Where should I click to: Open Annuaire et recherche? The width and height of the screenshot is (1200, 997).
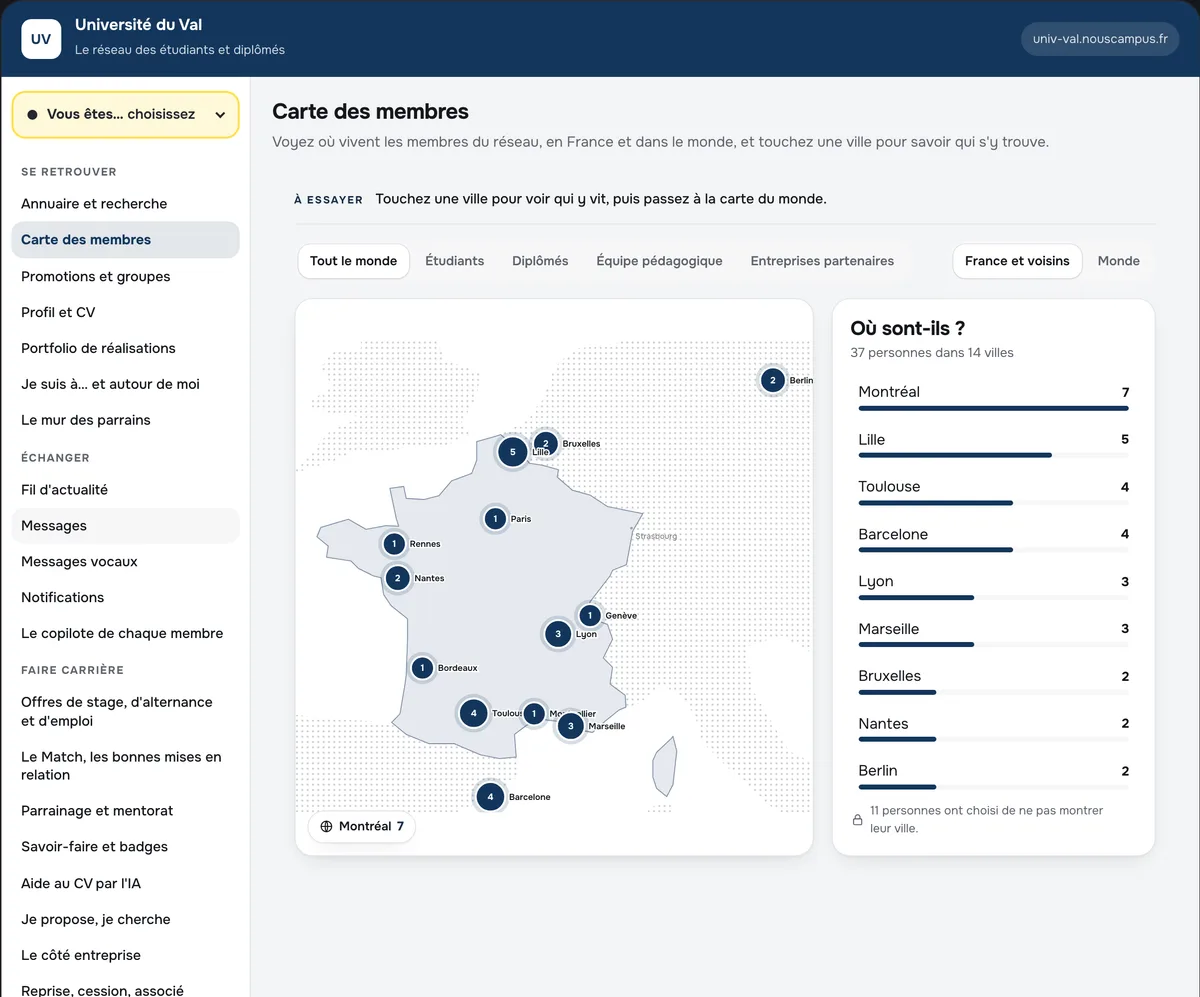pyautogui.click(x=125, y=203)
